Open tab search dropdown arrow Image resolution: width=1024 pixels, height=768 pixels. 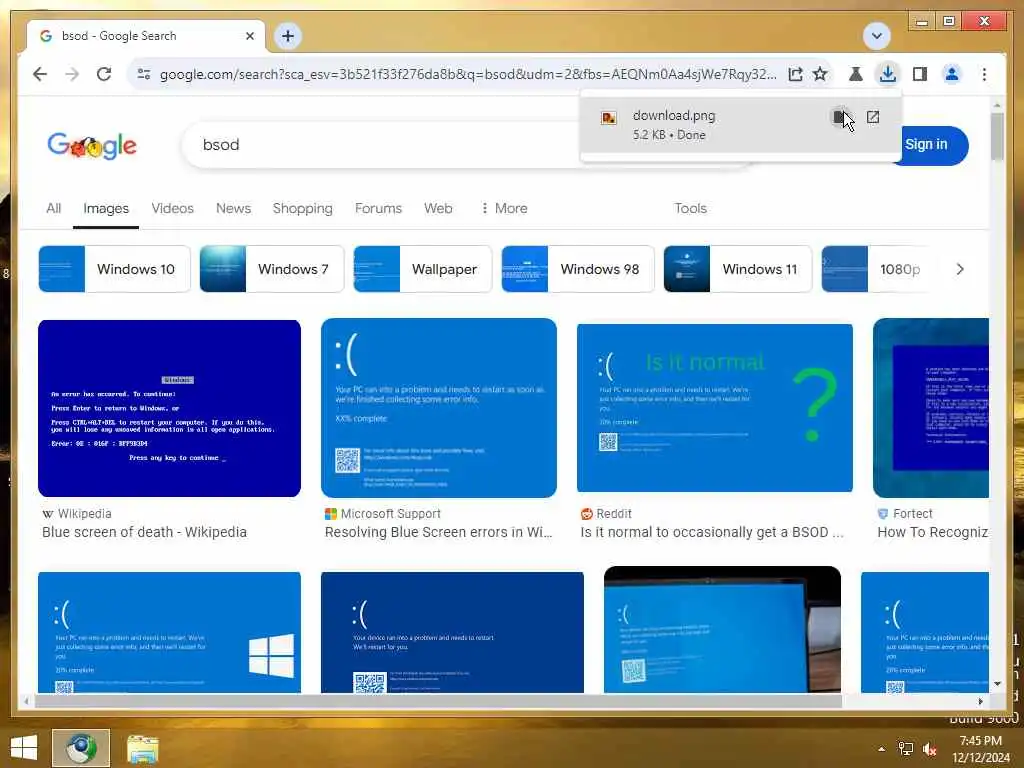(876, 36)
